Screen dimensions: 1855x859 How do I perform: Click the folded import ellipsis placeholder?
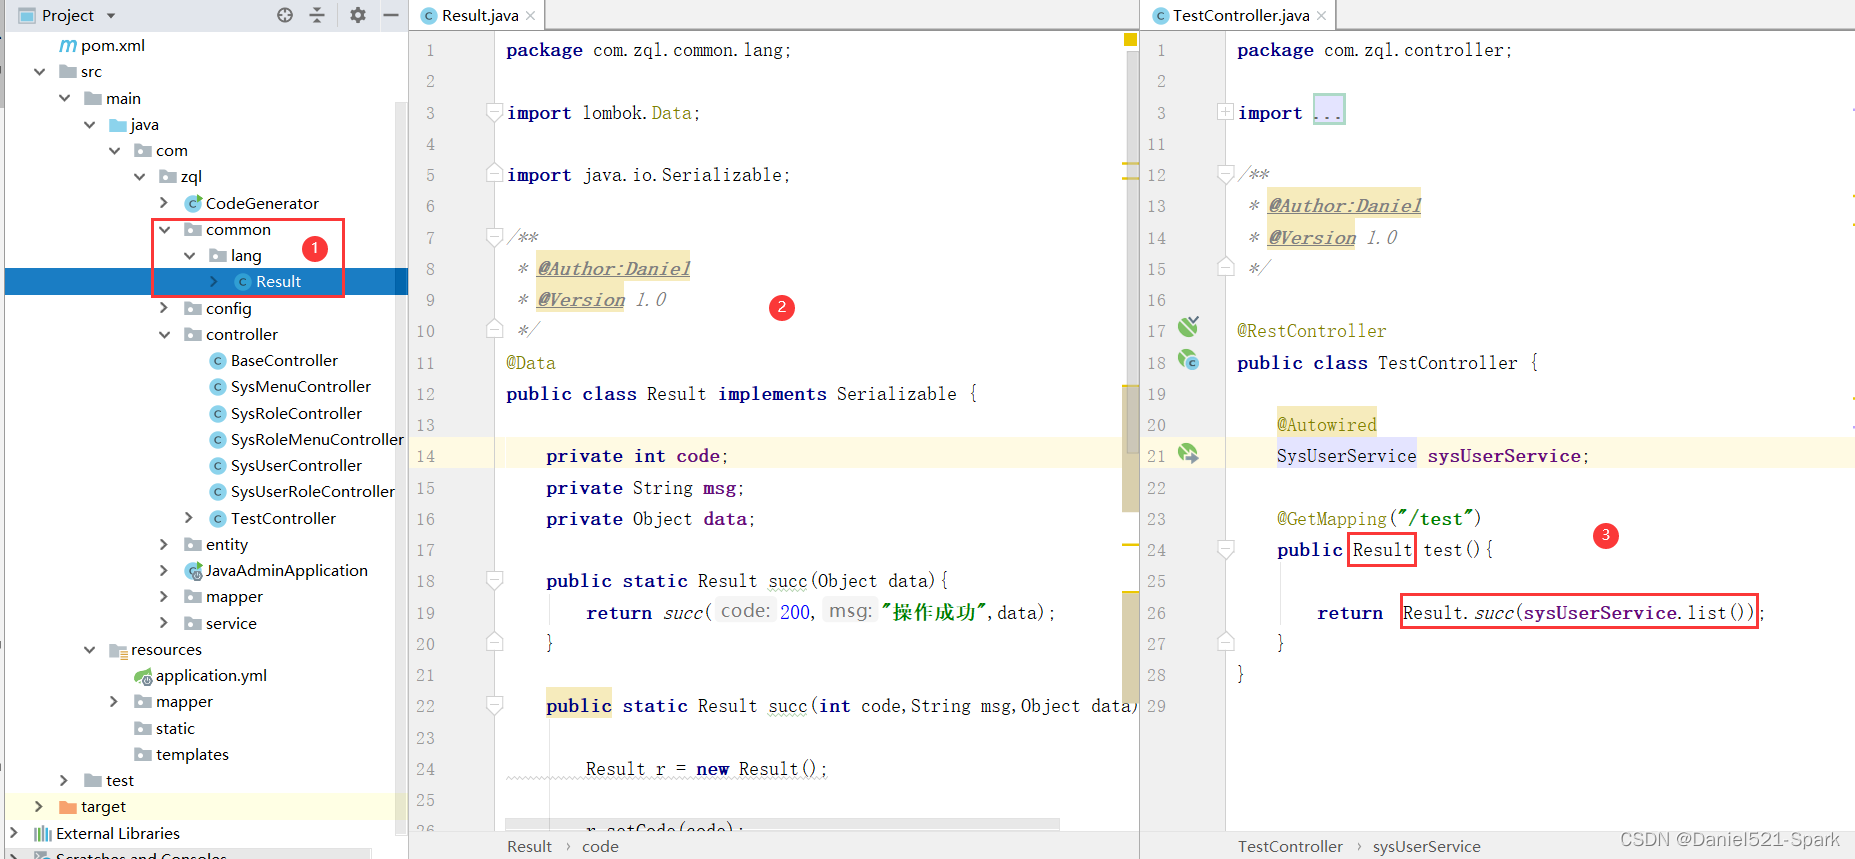(x=1329, y=110)
